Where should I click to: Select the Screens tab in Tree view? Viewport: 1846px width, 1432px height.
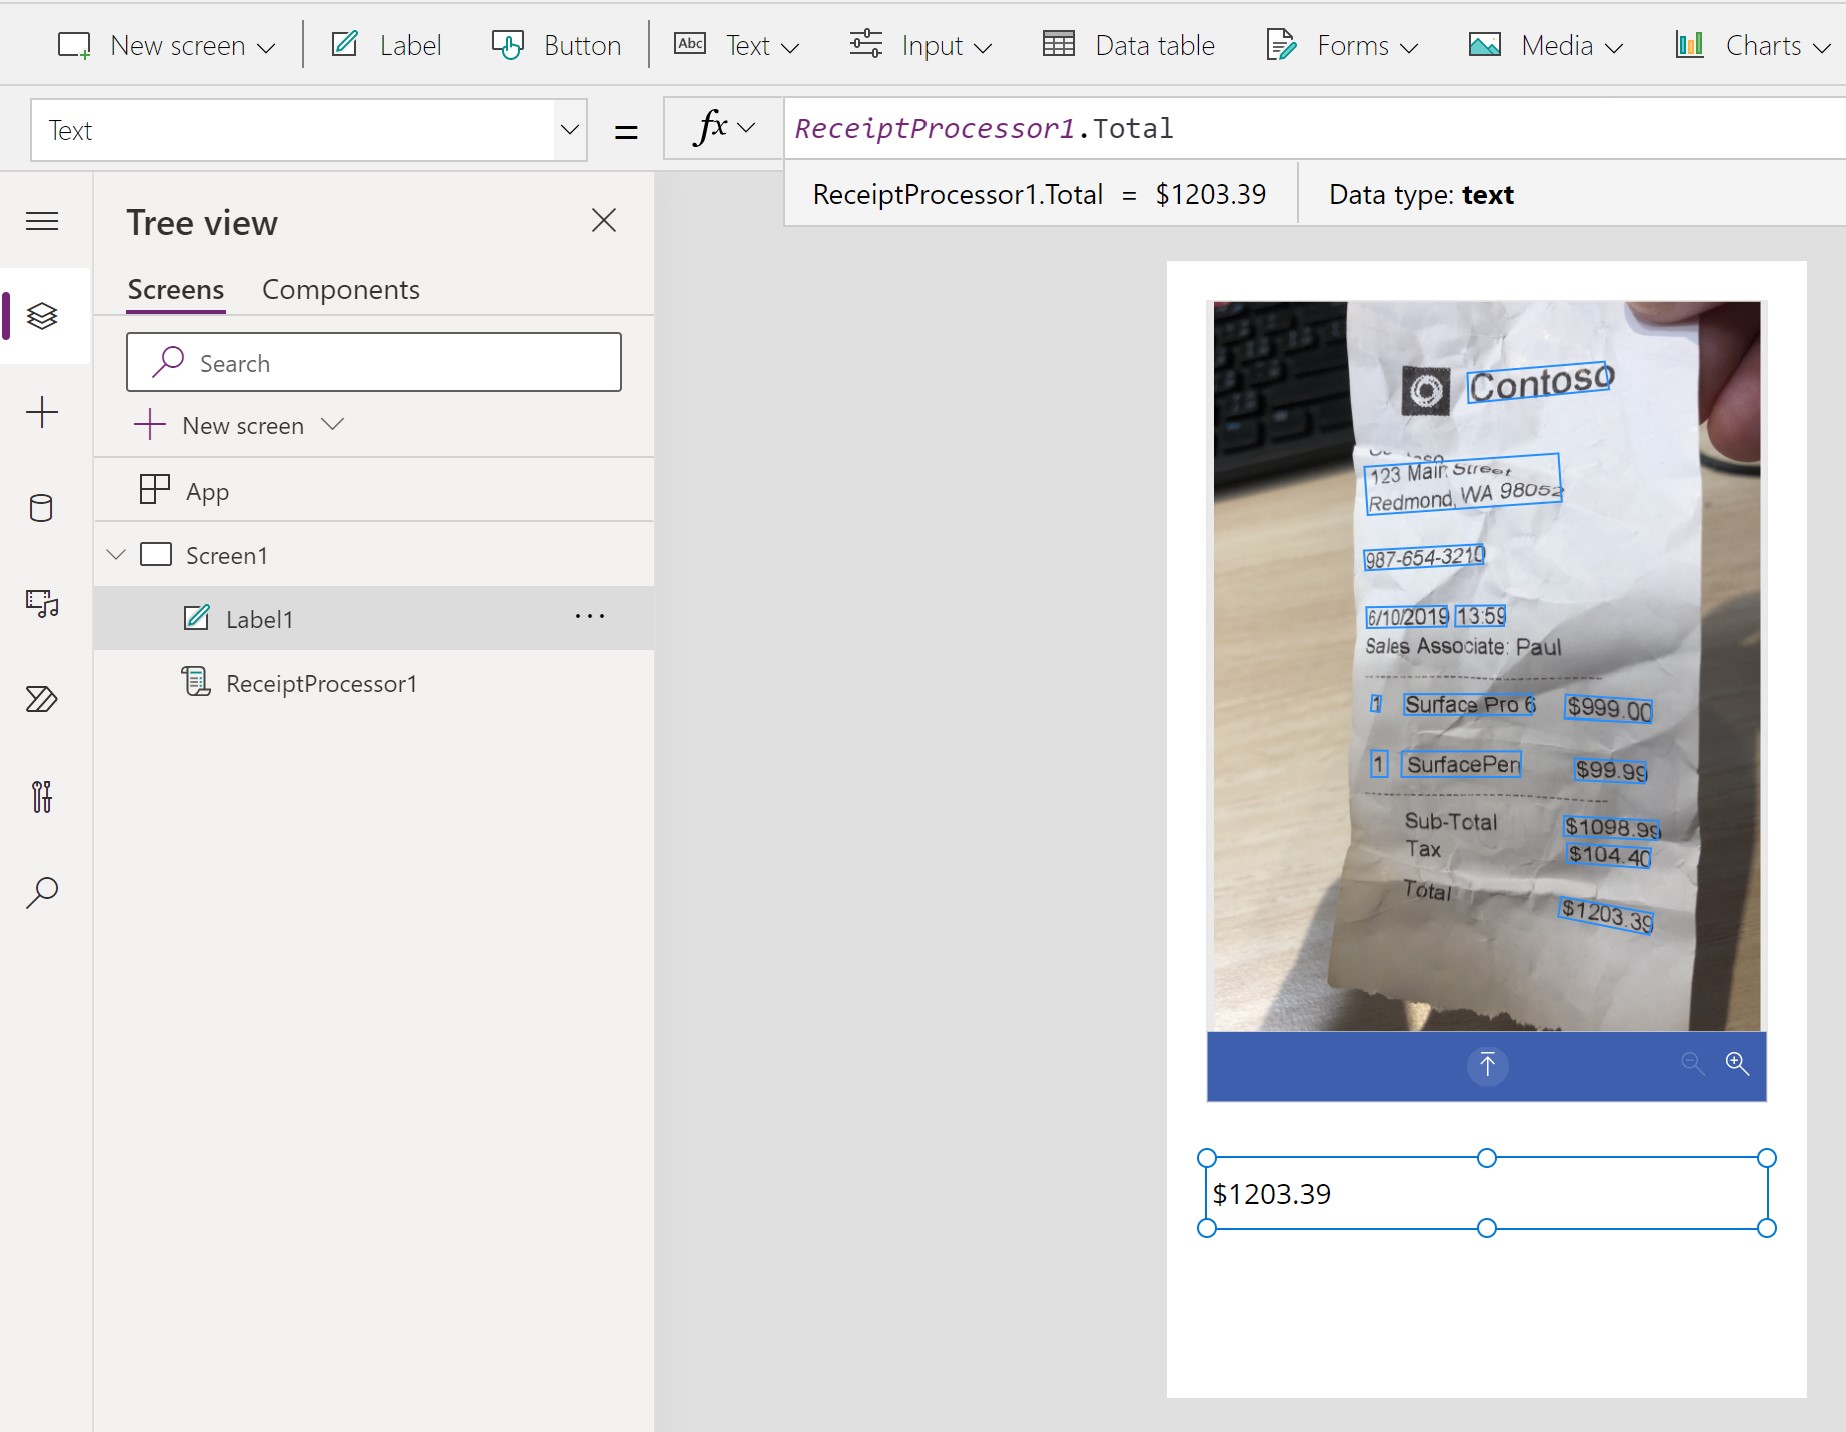coord(175,289)
